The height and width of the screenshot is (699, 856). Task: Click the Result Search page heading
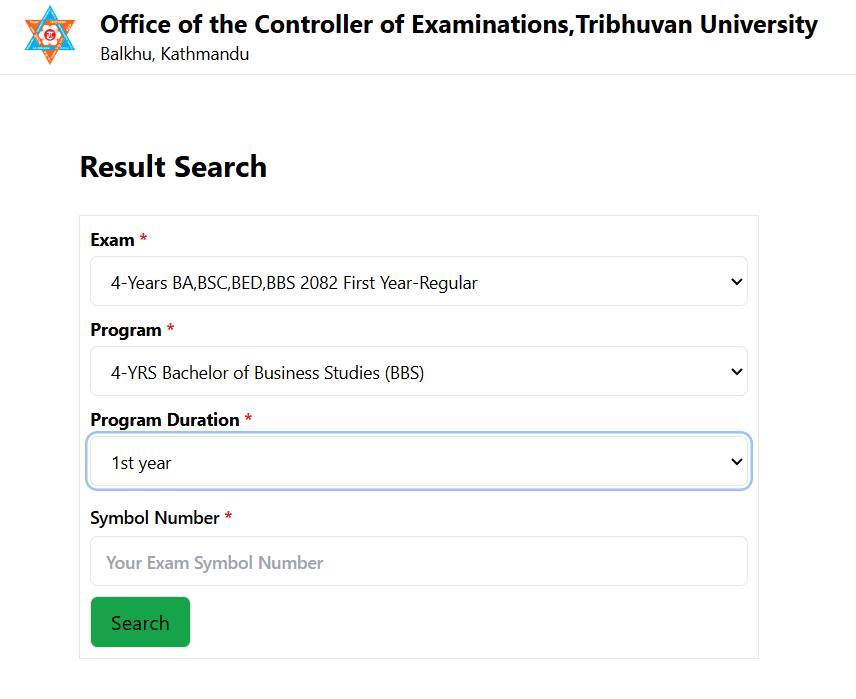(x=173, y=166)
